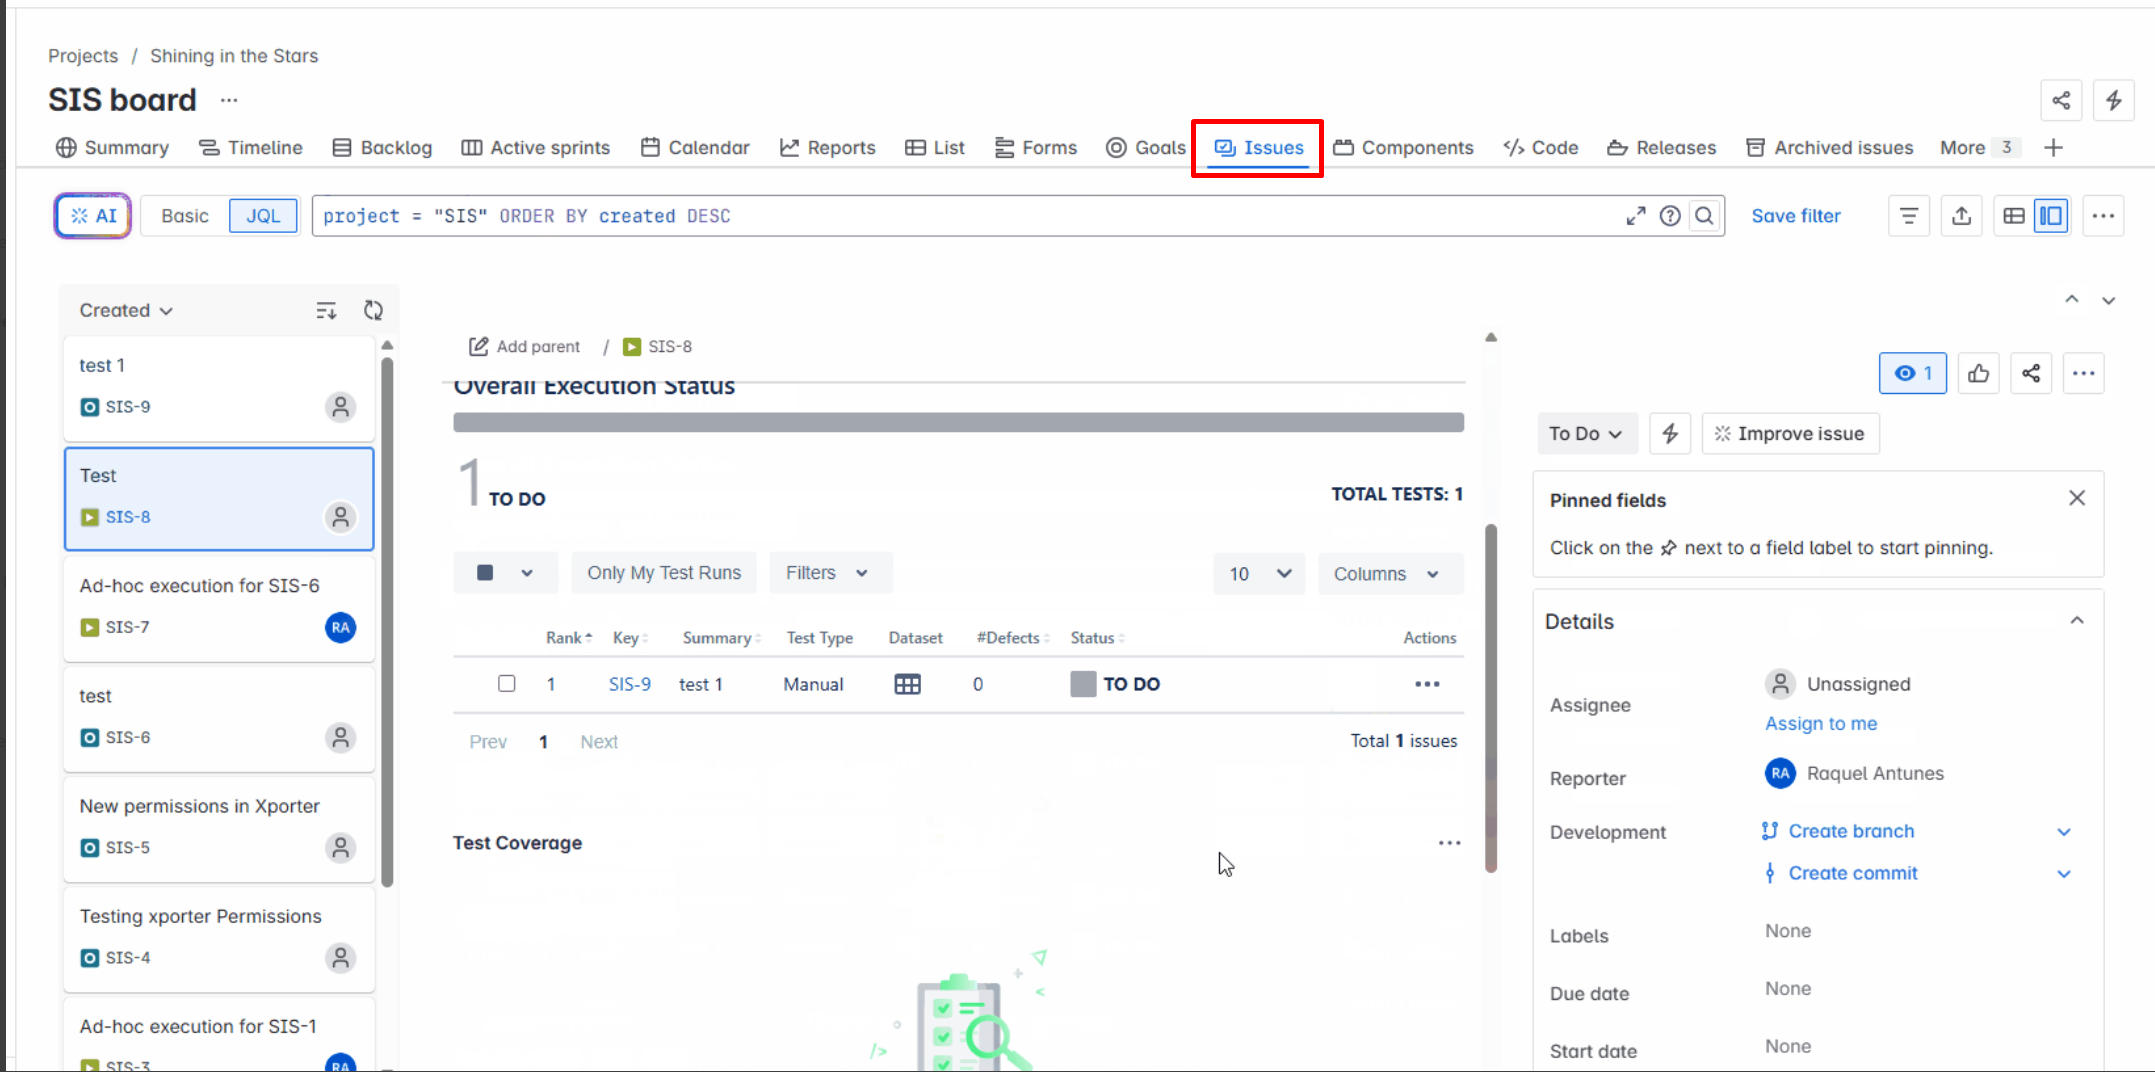Click the search magnifier in JQL bar
Screen dimensions: 2155x1072
(x=1704, y=216)
